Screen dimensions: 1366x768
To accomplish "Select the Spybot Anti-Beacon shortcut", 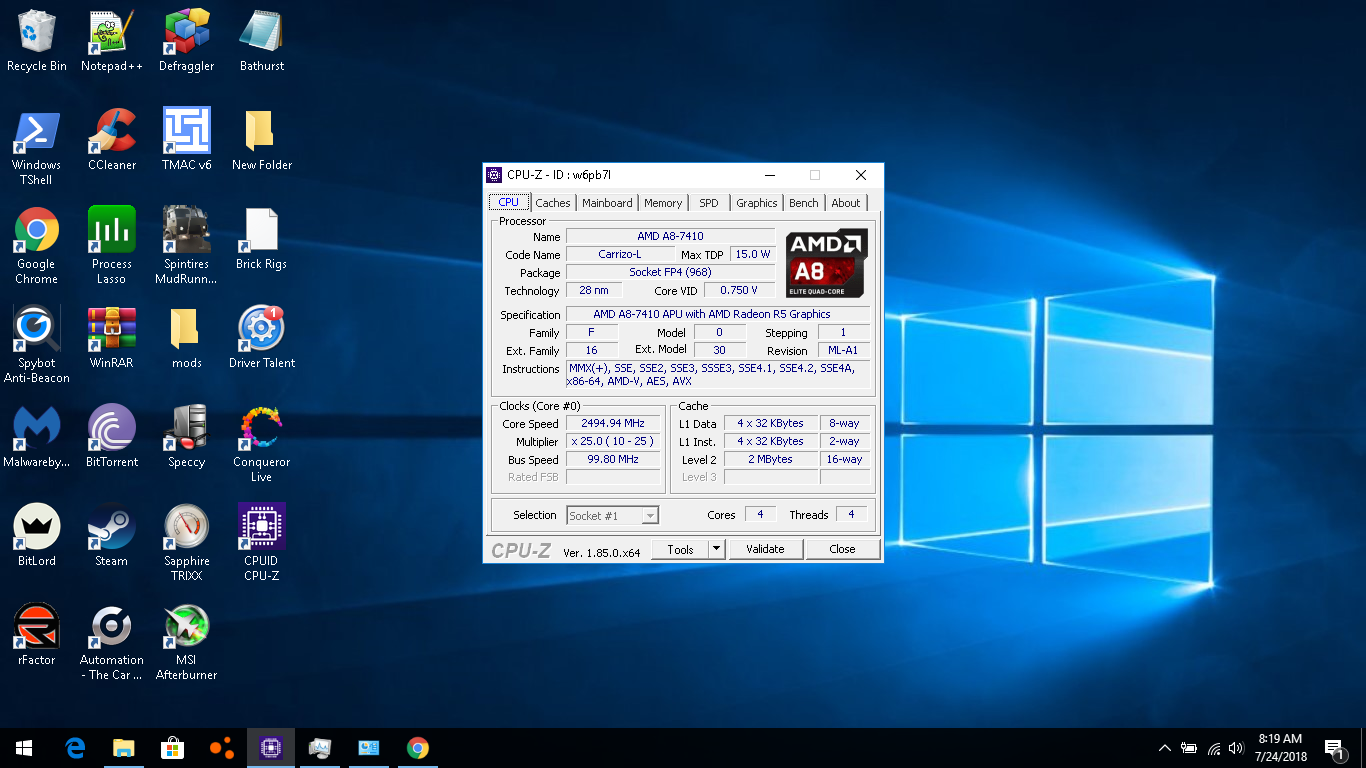I will 37,345.
